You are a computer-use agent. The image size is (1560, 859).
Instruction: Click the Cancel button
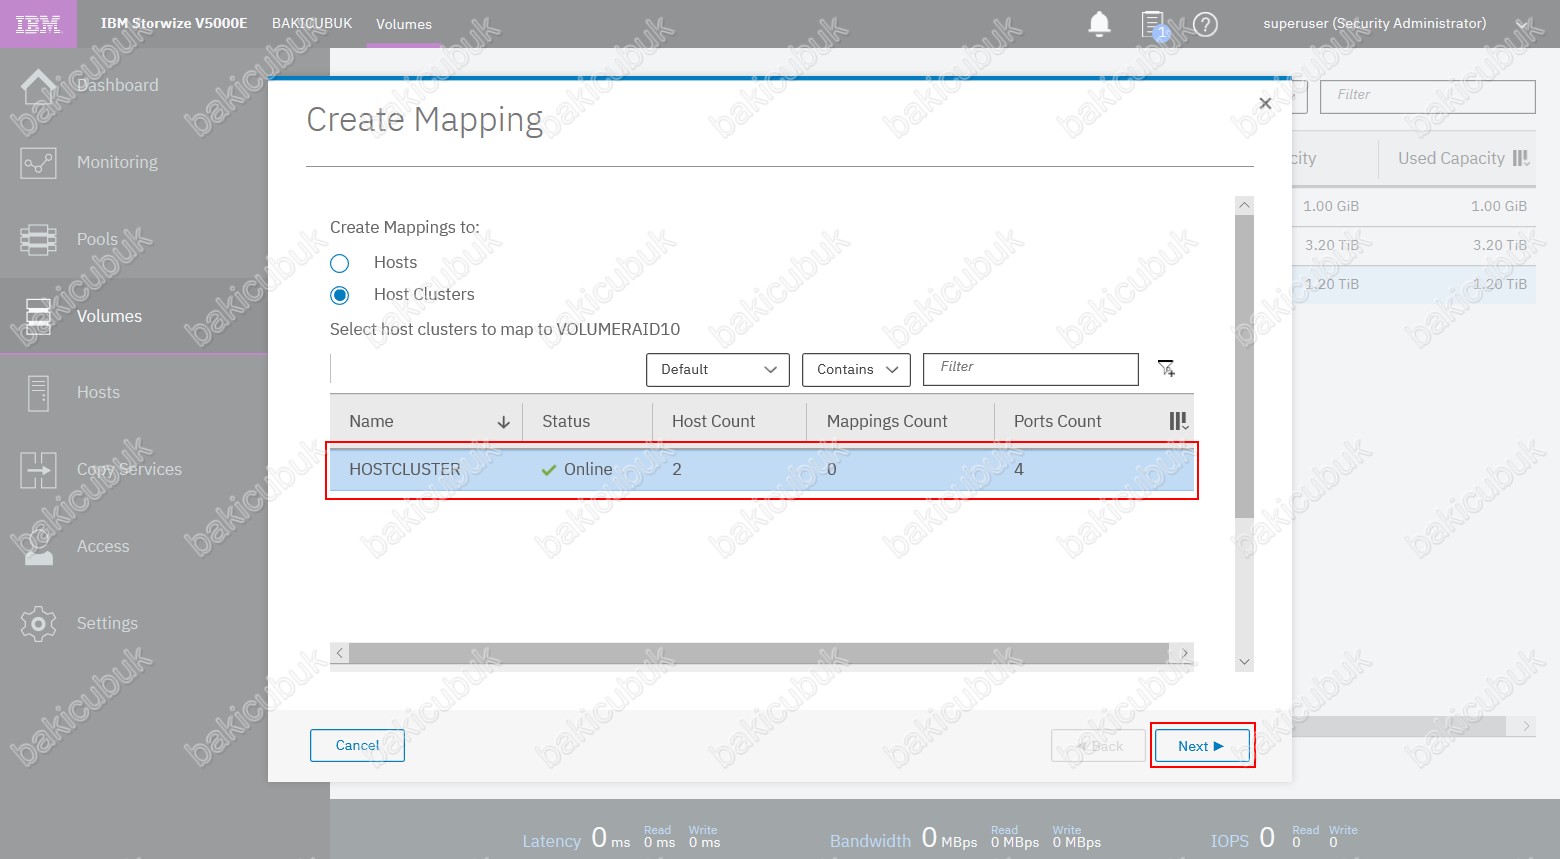pyautogui.click(x=357, y=745)
